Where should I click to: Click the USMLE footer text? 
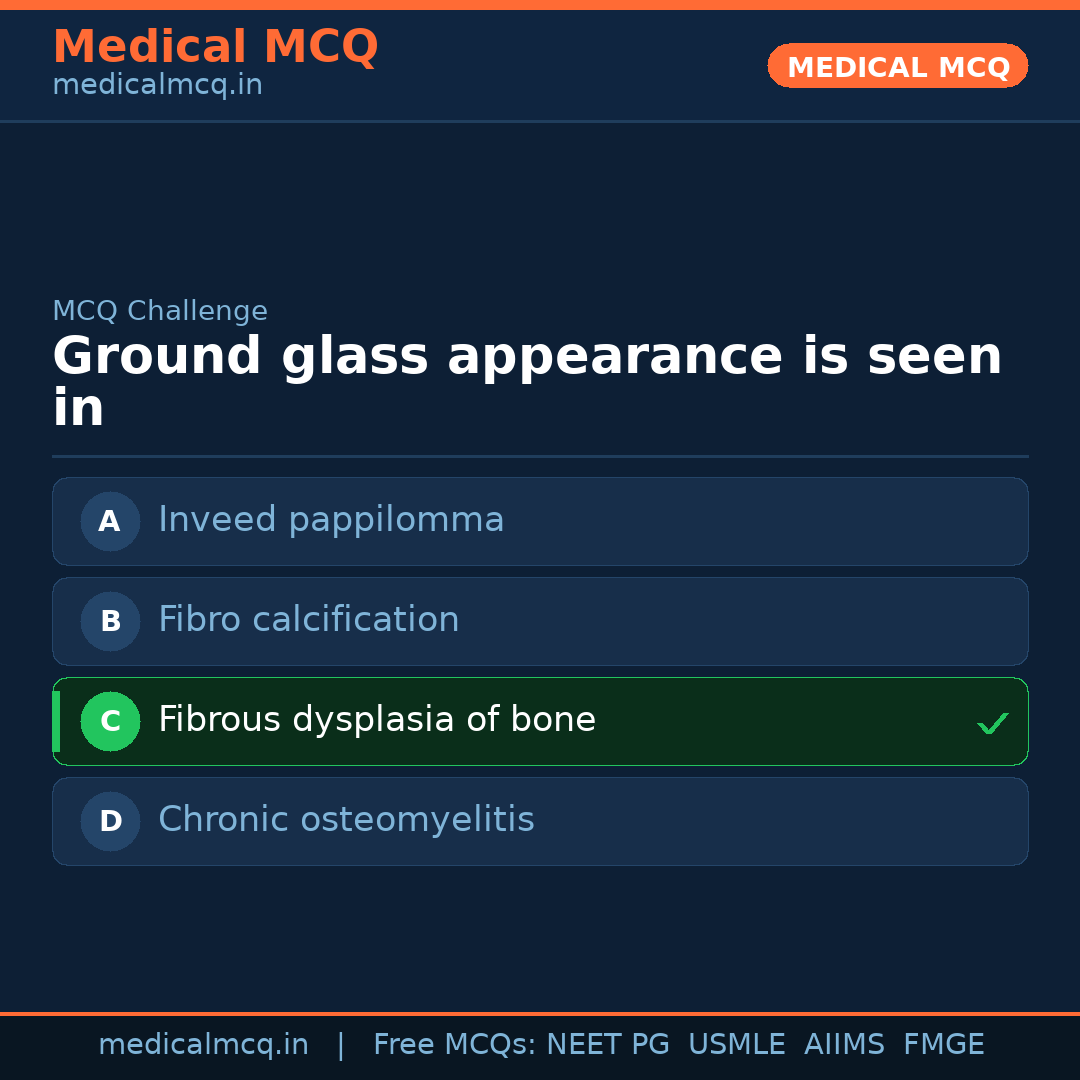(736, 1045)
